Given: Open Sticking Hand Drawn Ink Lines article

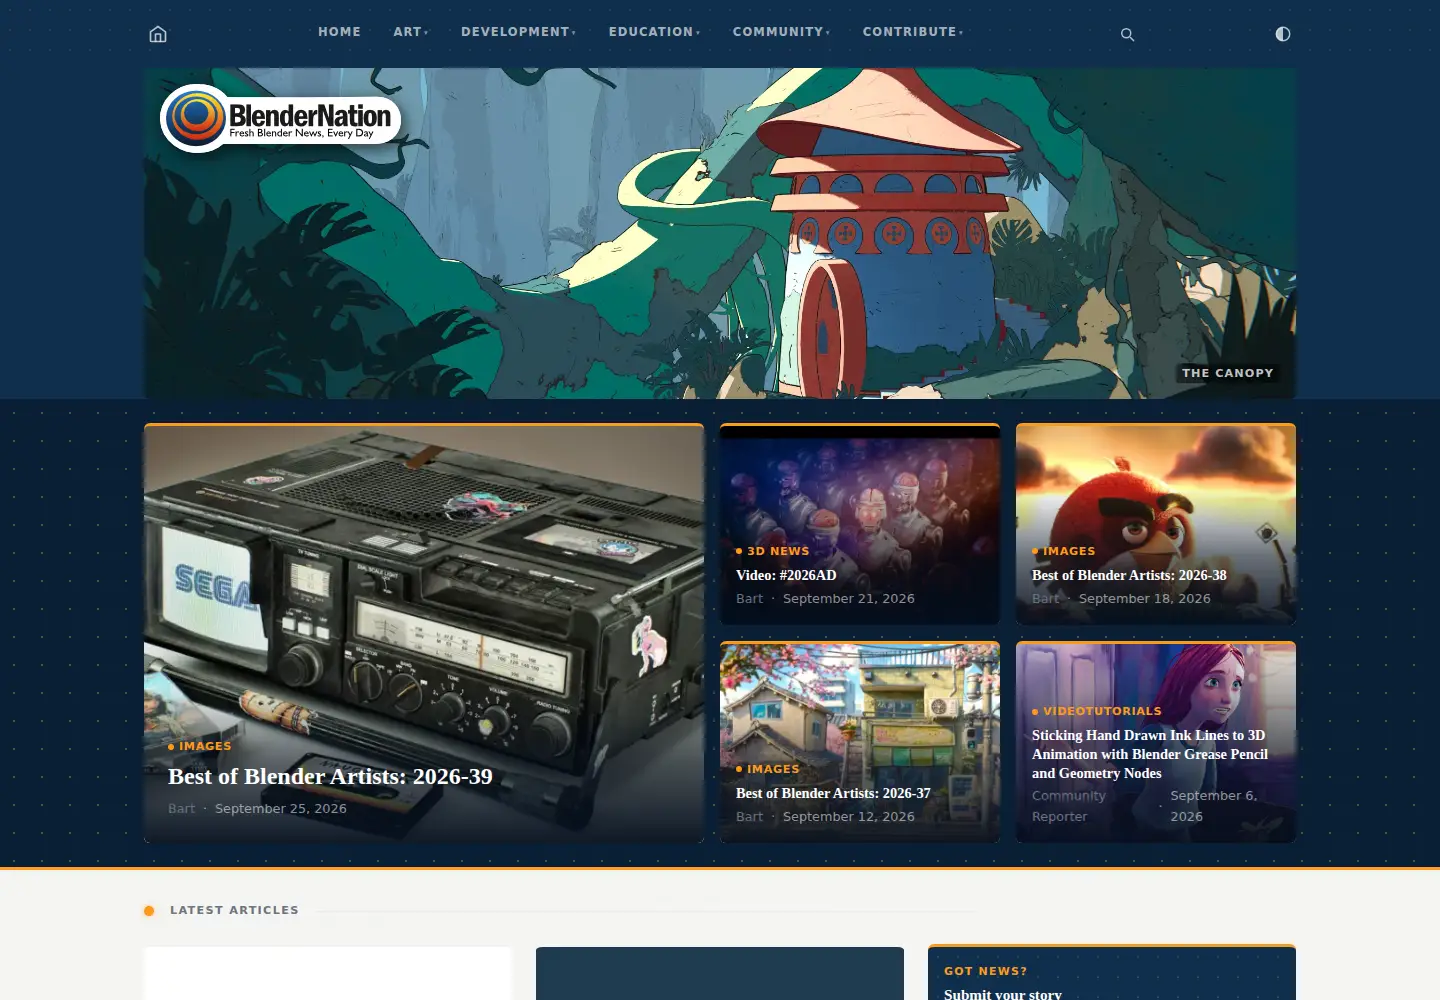Looking at the screenshot, I should point(1150,754).
